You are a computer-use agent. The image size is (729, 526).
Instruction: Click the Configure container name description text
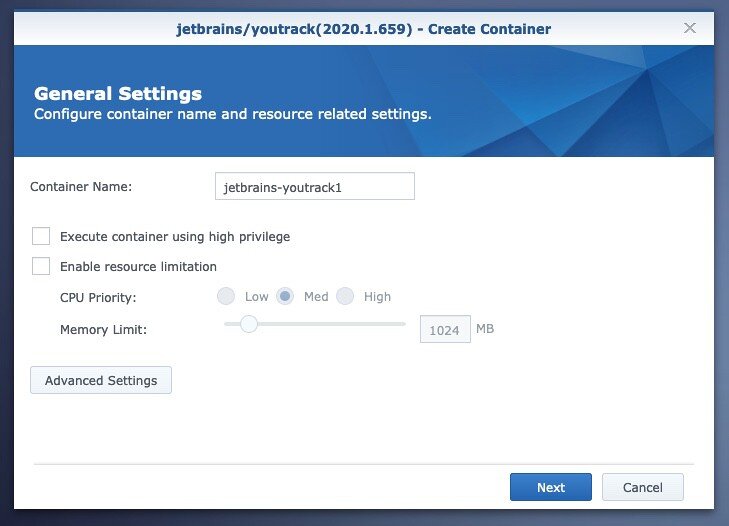click(x=233, y=114)
